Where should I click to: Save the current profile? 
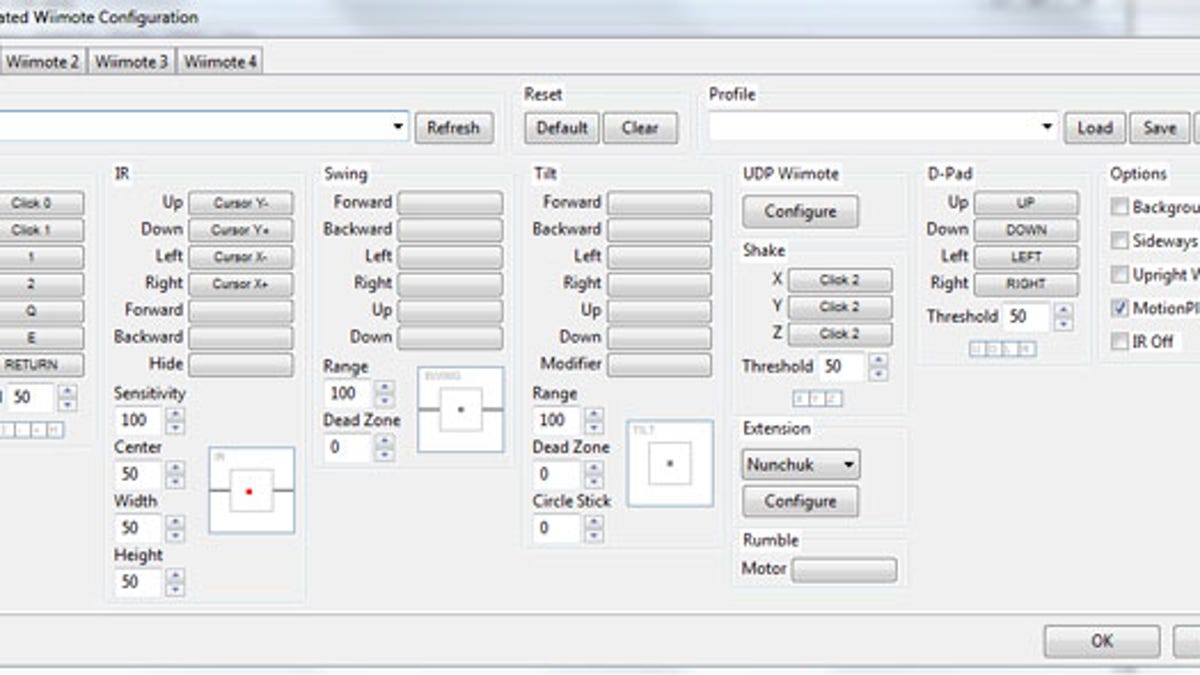pos(1160,128)
